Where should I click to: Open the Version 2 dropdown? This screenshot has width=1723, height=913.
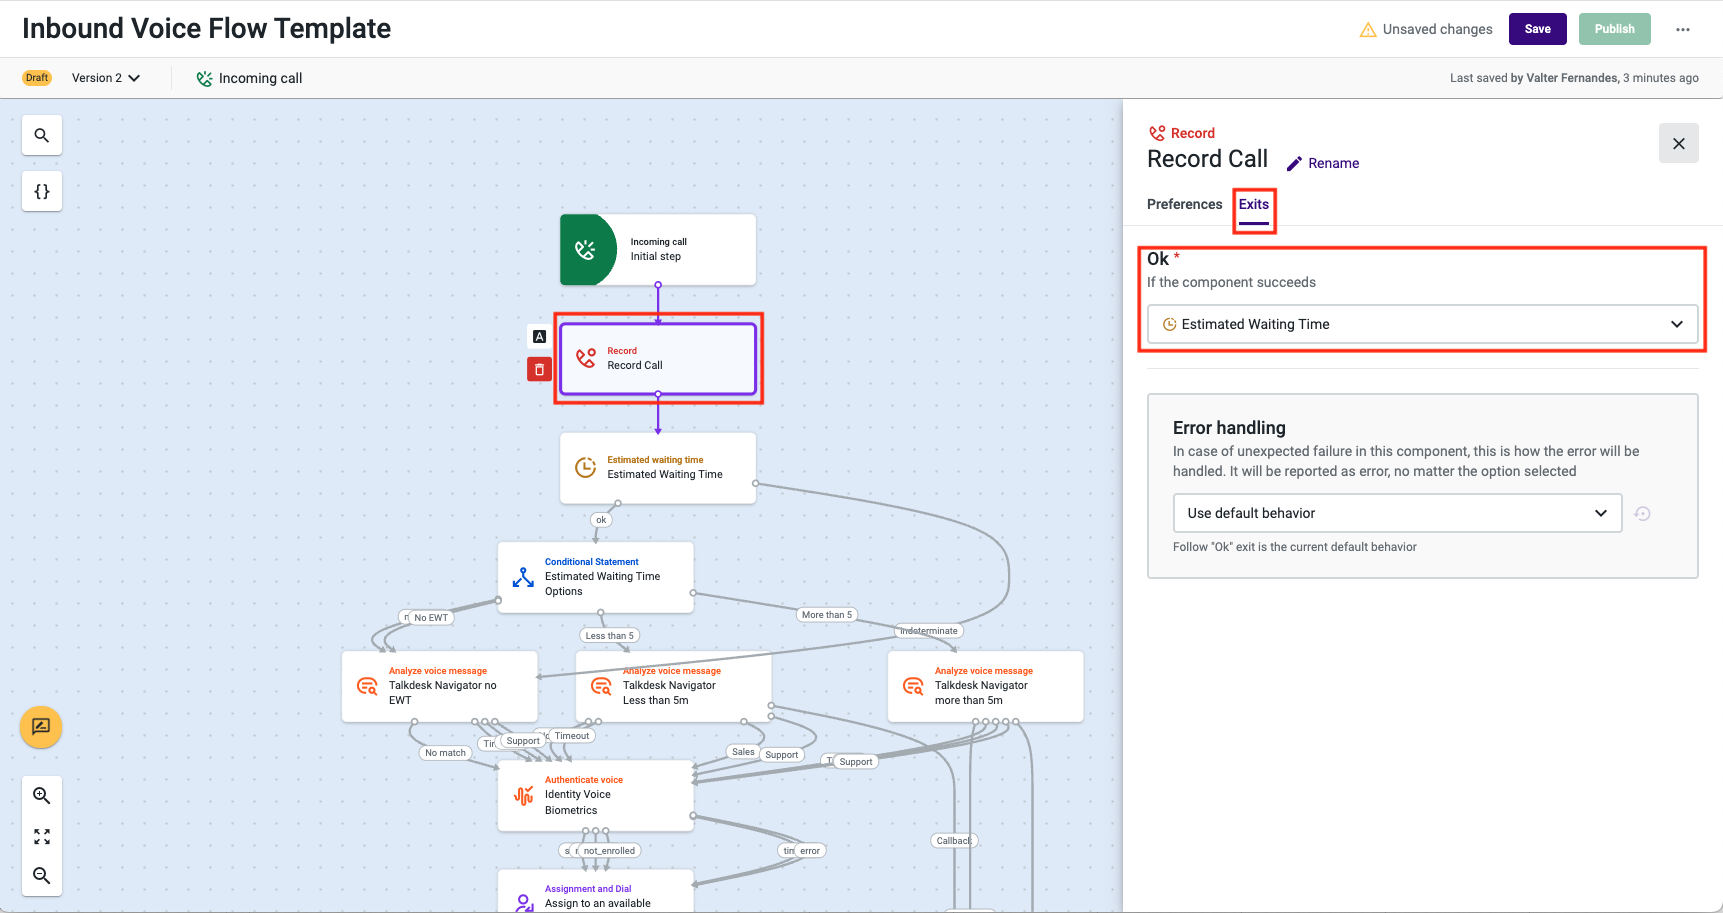106,78
